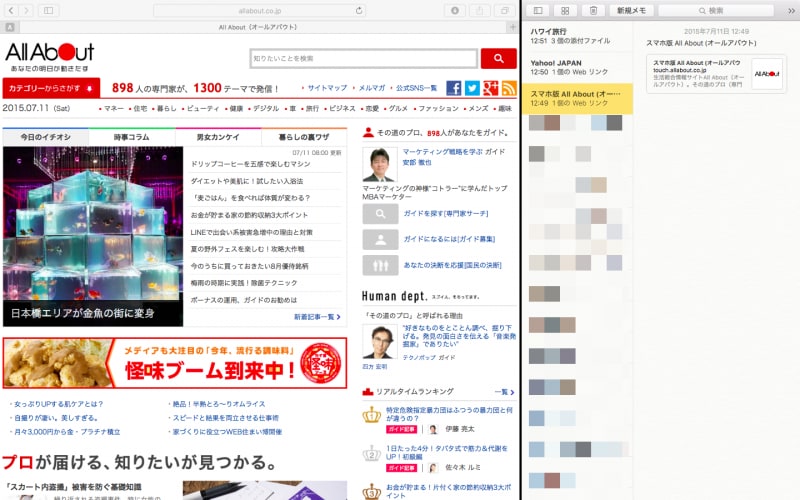Image resolution: width=800 pixels, height=500 pixels.
Task: Click the サイトマップ link
Action: (327, 88)
